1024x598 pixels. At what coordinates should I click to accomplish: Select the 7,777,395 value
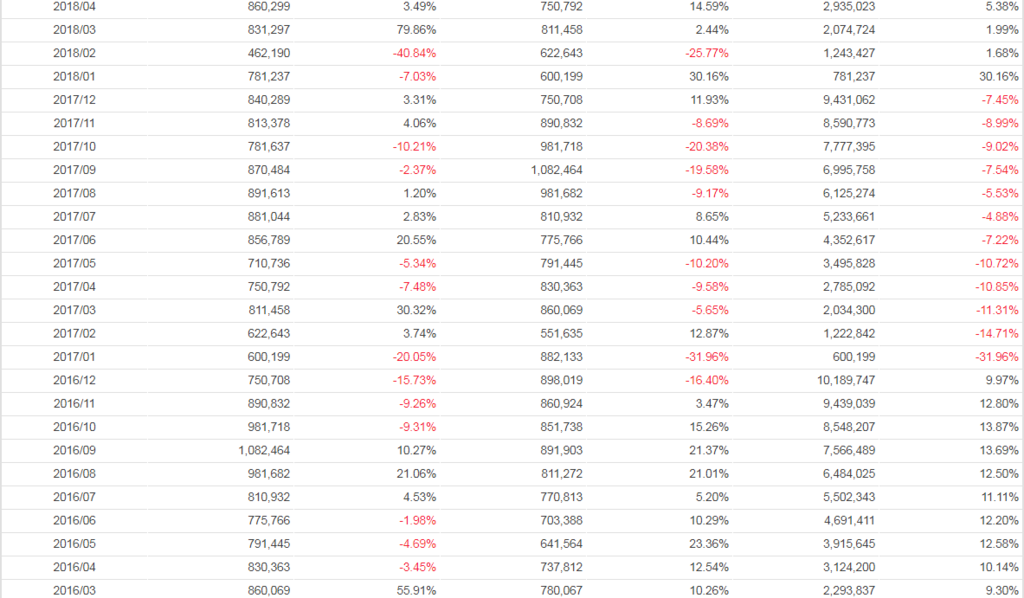(848, 146)
